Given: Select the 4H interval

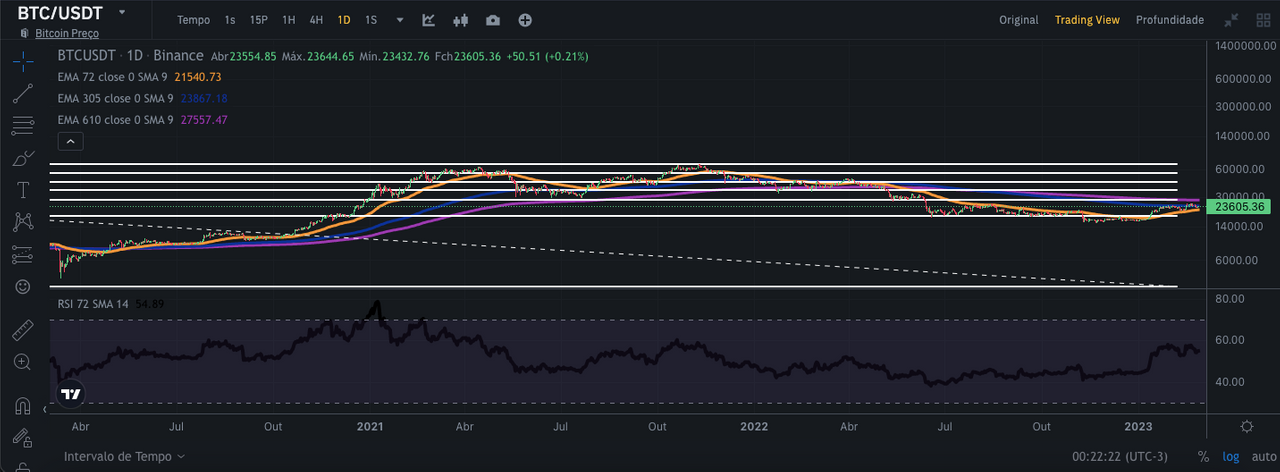Looking at the screenshot, I should tap(316, 20).
